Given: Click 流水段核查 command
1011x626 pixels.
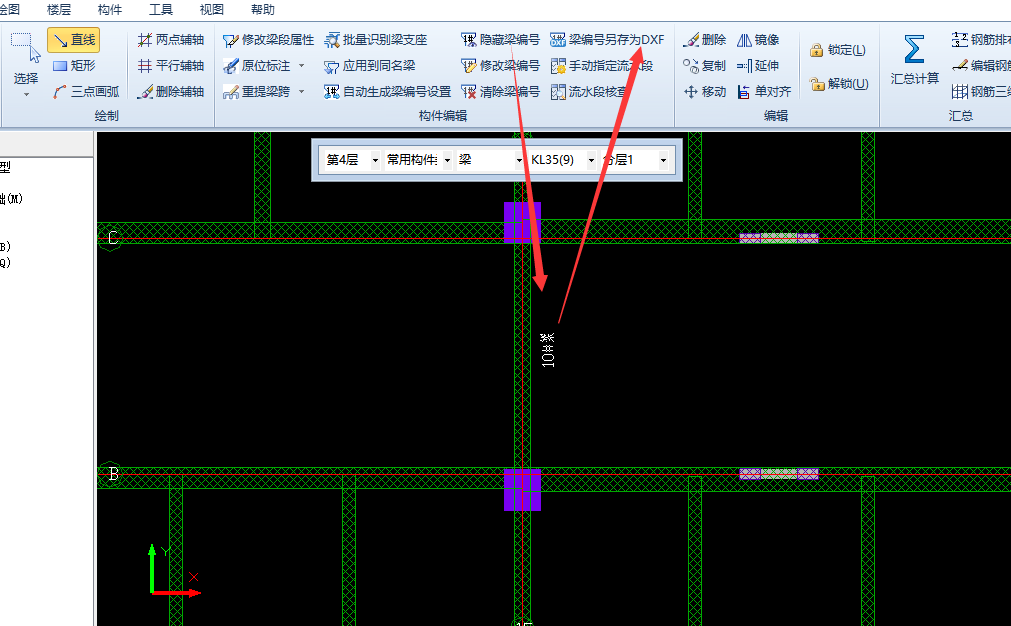Looking at the screenshot, I should pos(590,92).
